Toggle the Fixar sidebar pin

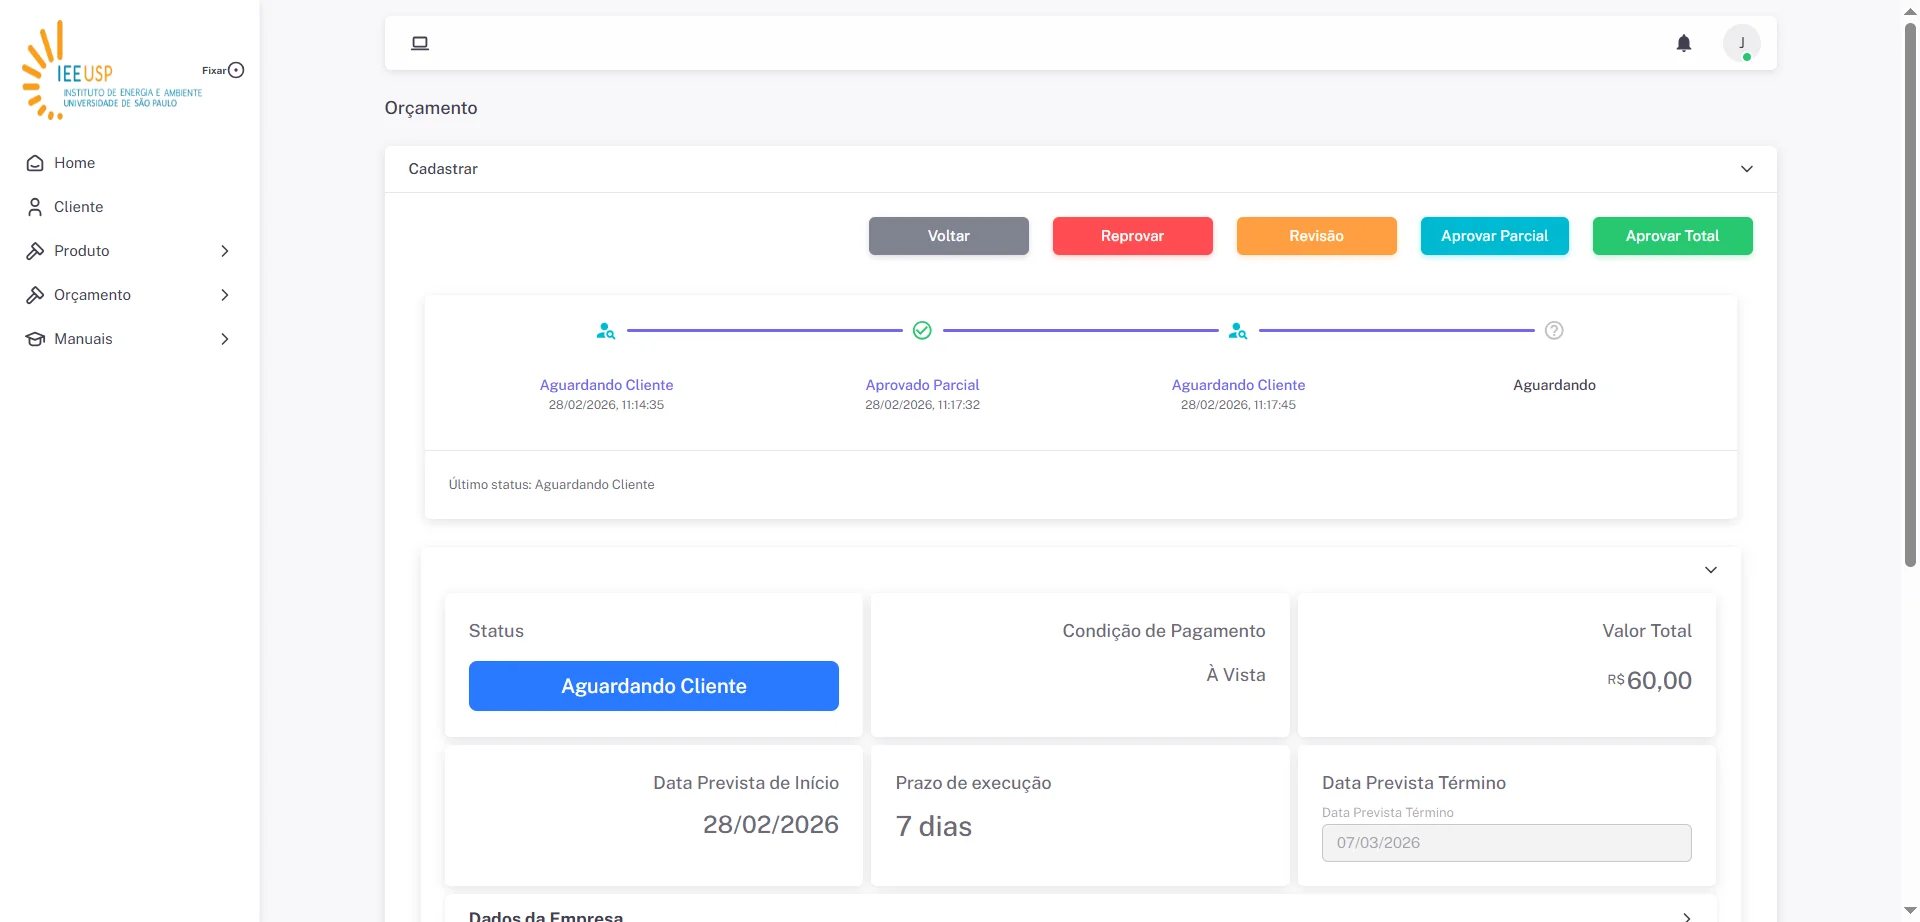236,70
